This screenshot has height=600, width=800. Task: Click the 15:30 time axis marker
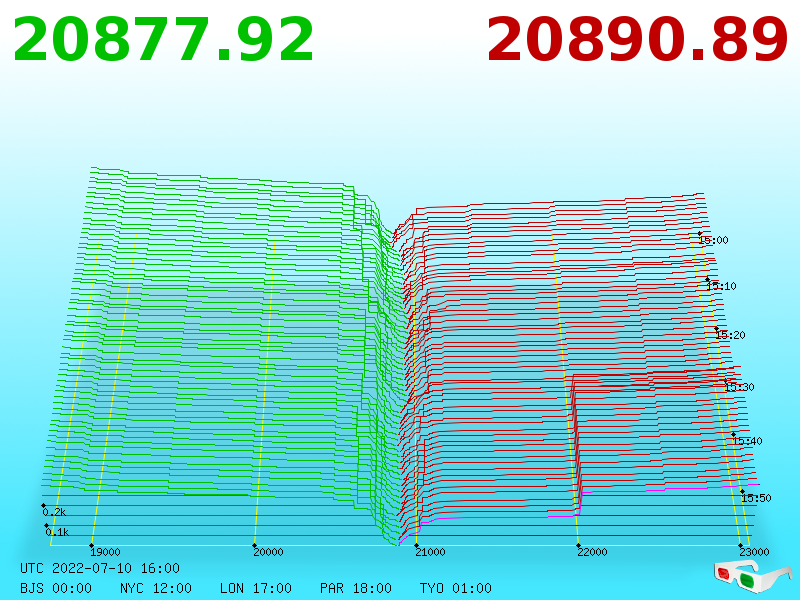click(x=739, y=387)
